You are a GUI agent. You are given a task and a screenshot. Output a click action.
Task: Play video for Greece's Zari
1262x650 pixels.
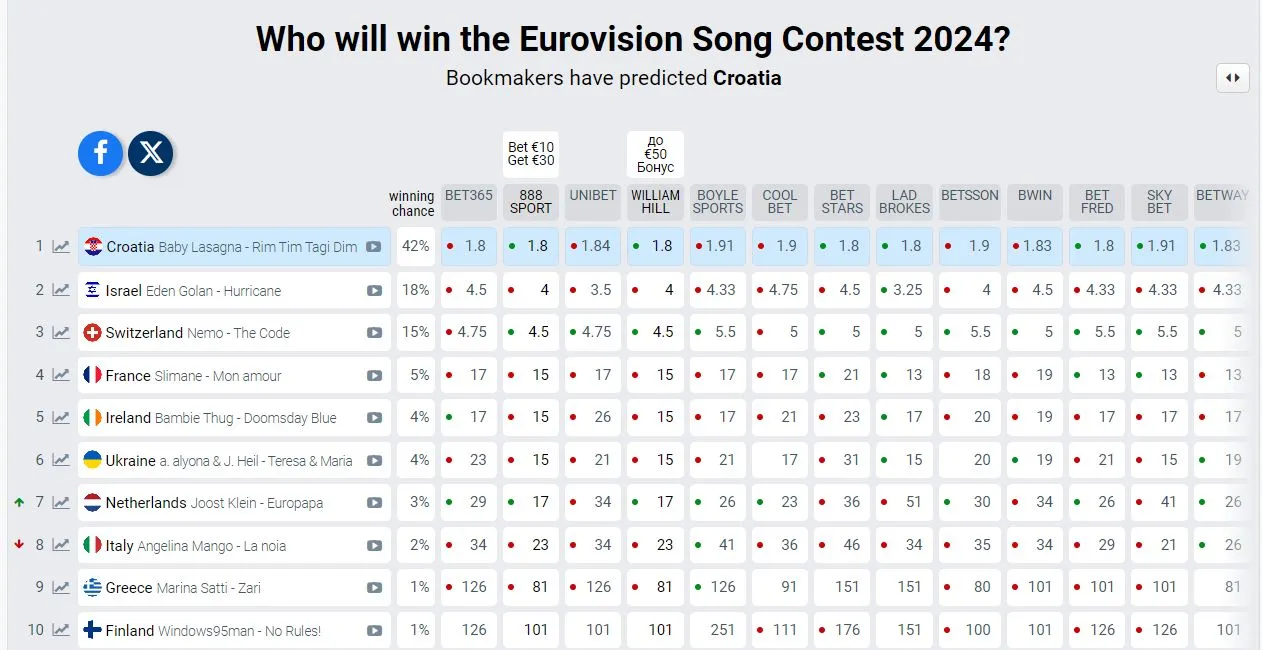[374, 588]
